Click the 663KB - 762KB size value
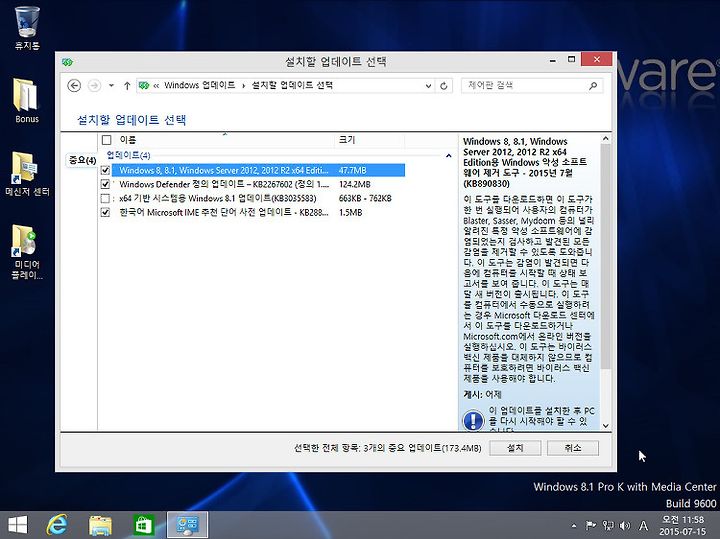 click(365, 198)
